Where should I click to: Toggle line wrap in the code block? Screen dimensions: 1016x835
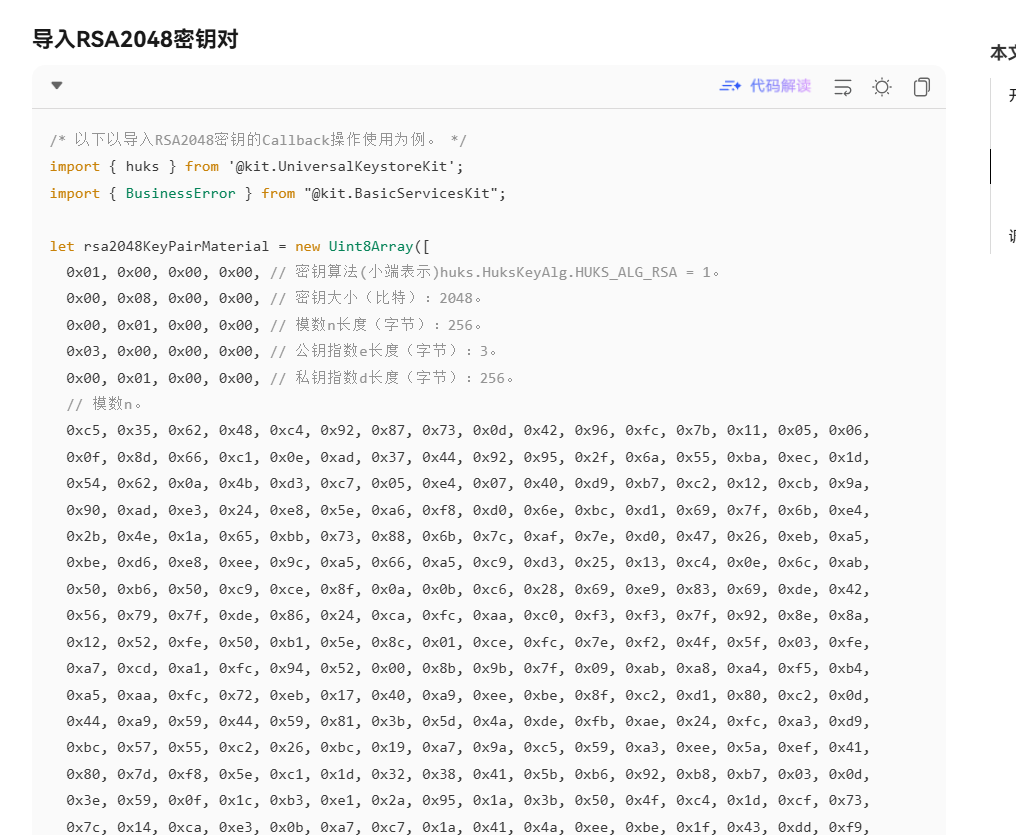843,87
